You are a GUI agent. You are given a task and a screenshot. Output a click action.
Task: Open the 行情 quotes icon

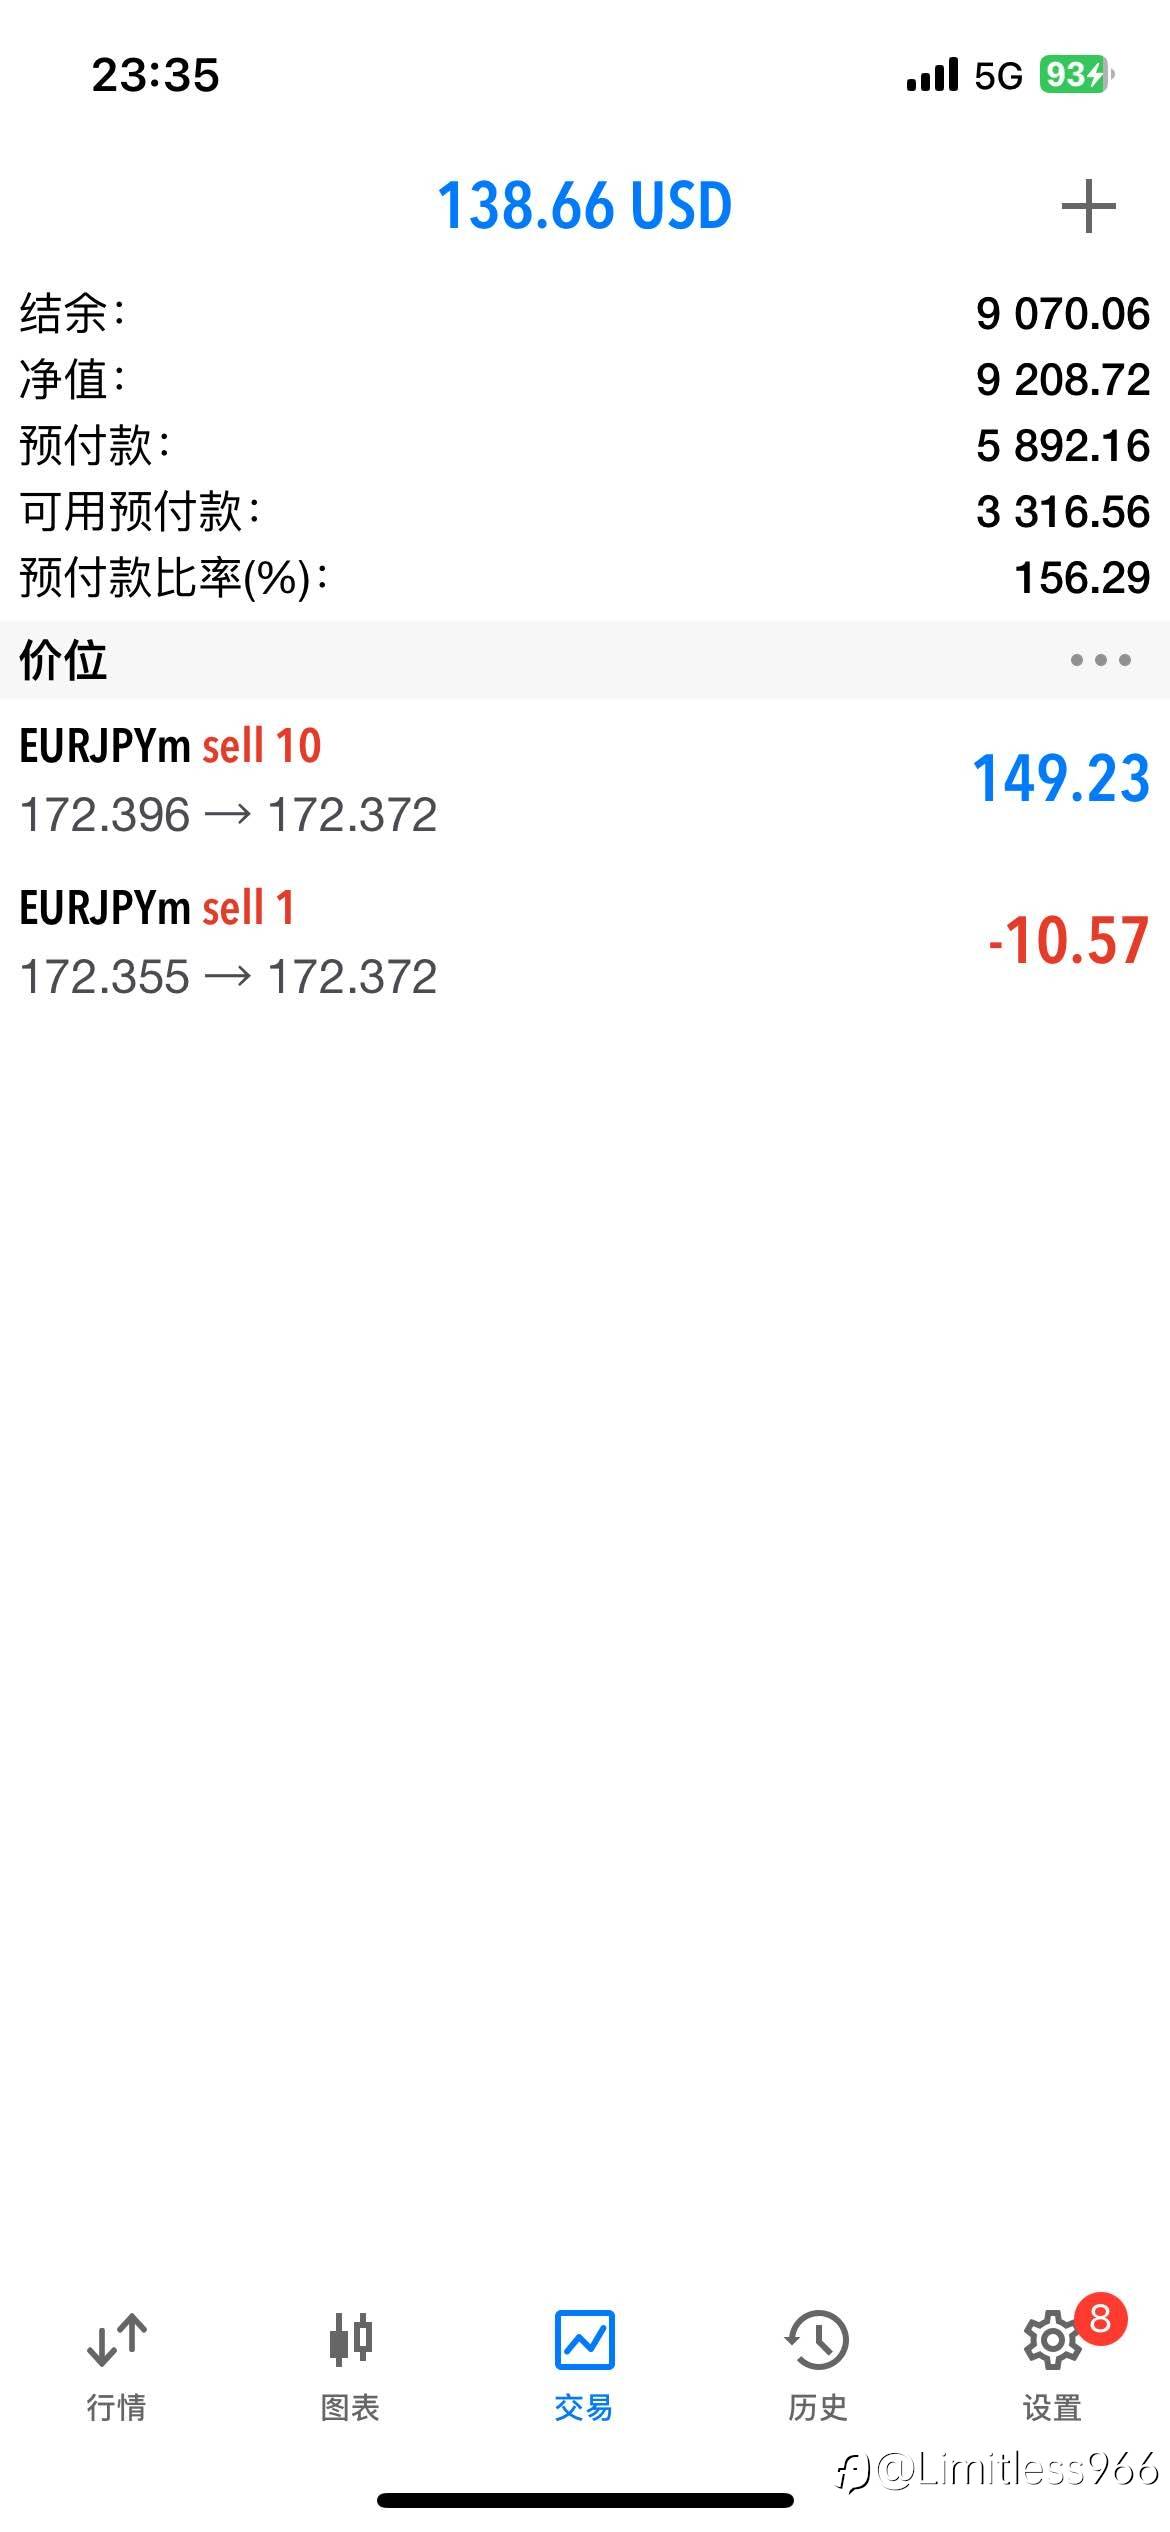coord(117,2340)
